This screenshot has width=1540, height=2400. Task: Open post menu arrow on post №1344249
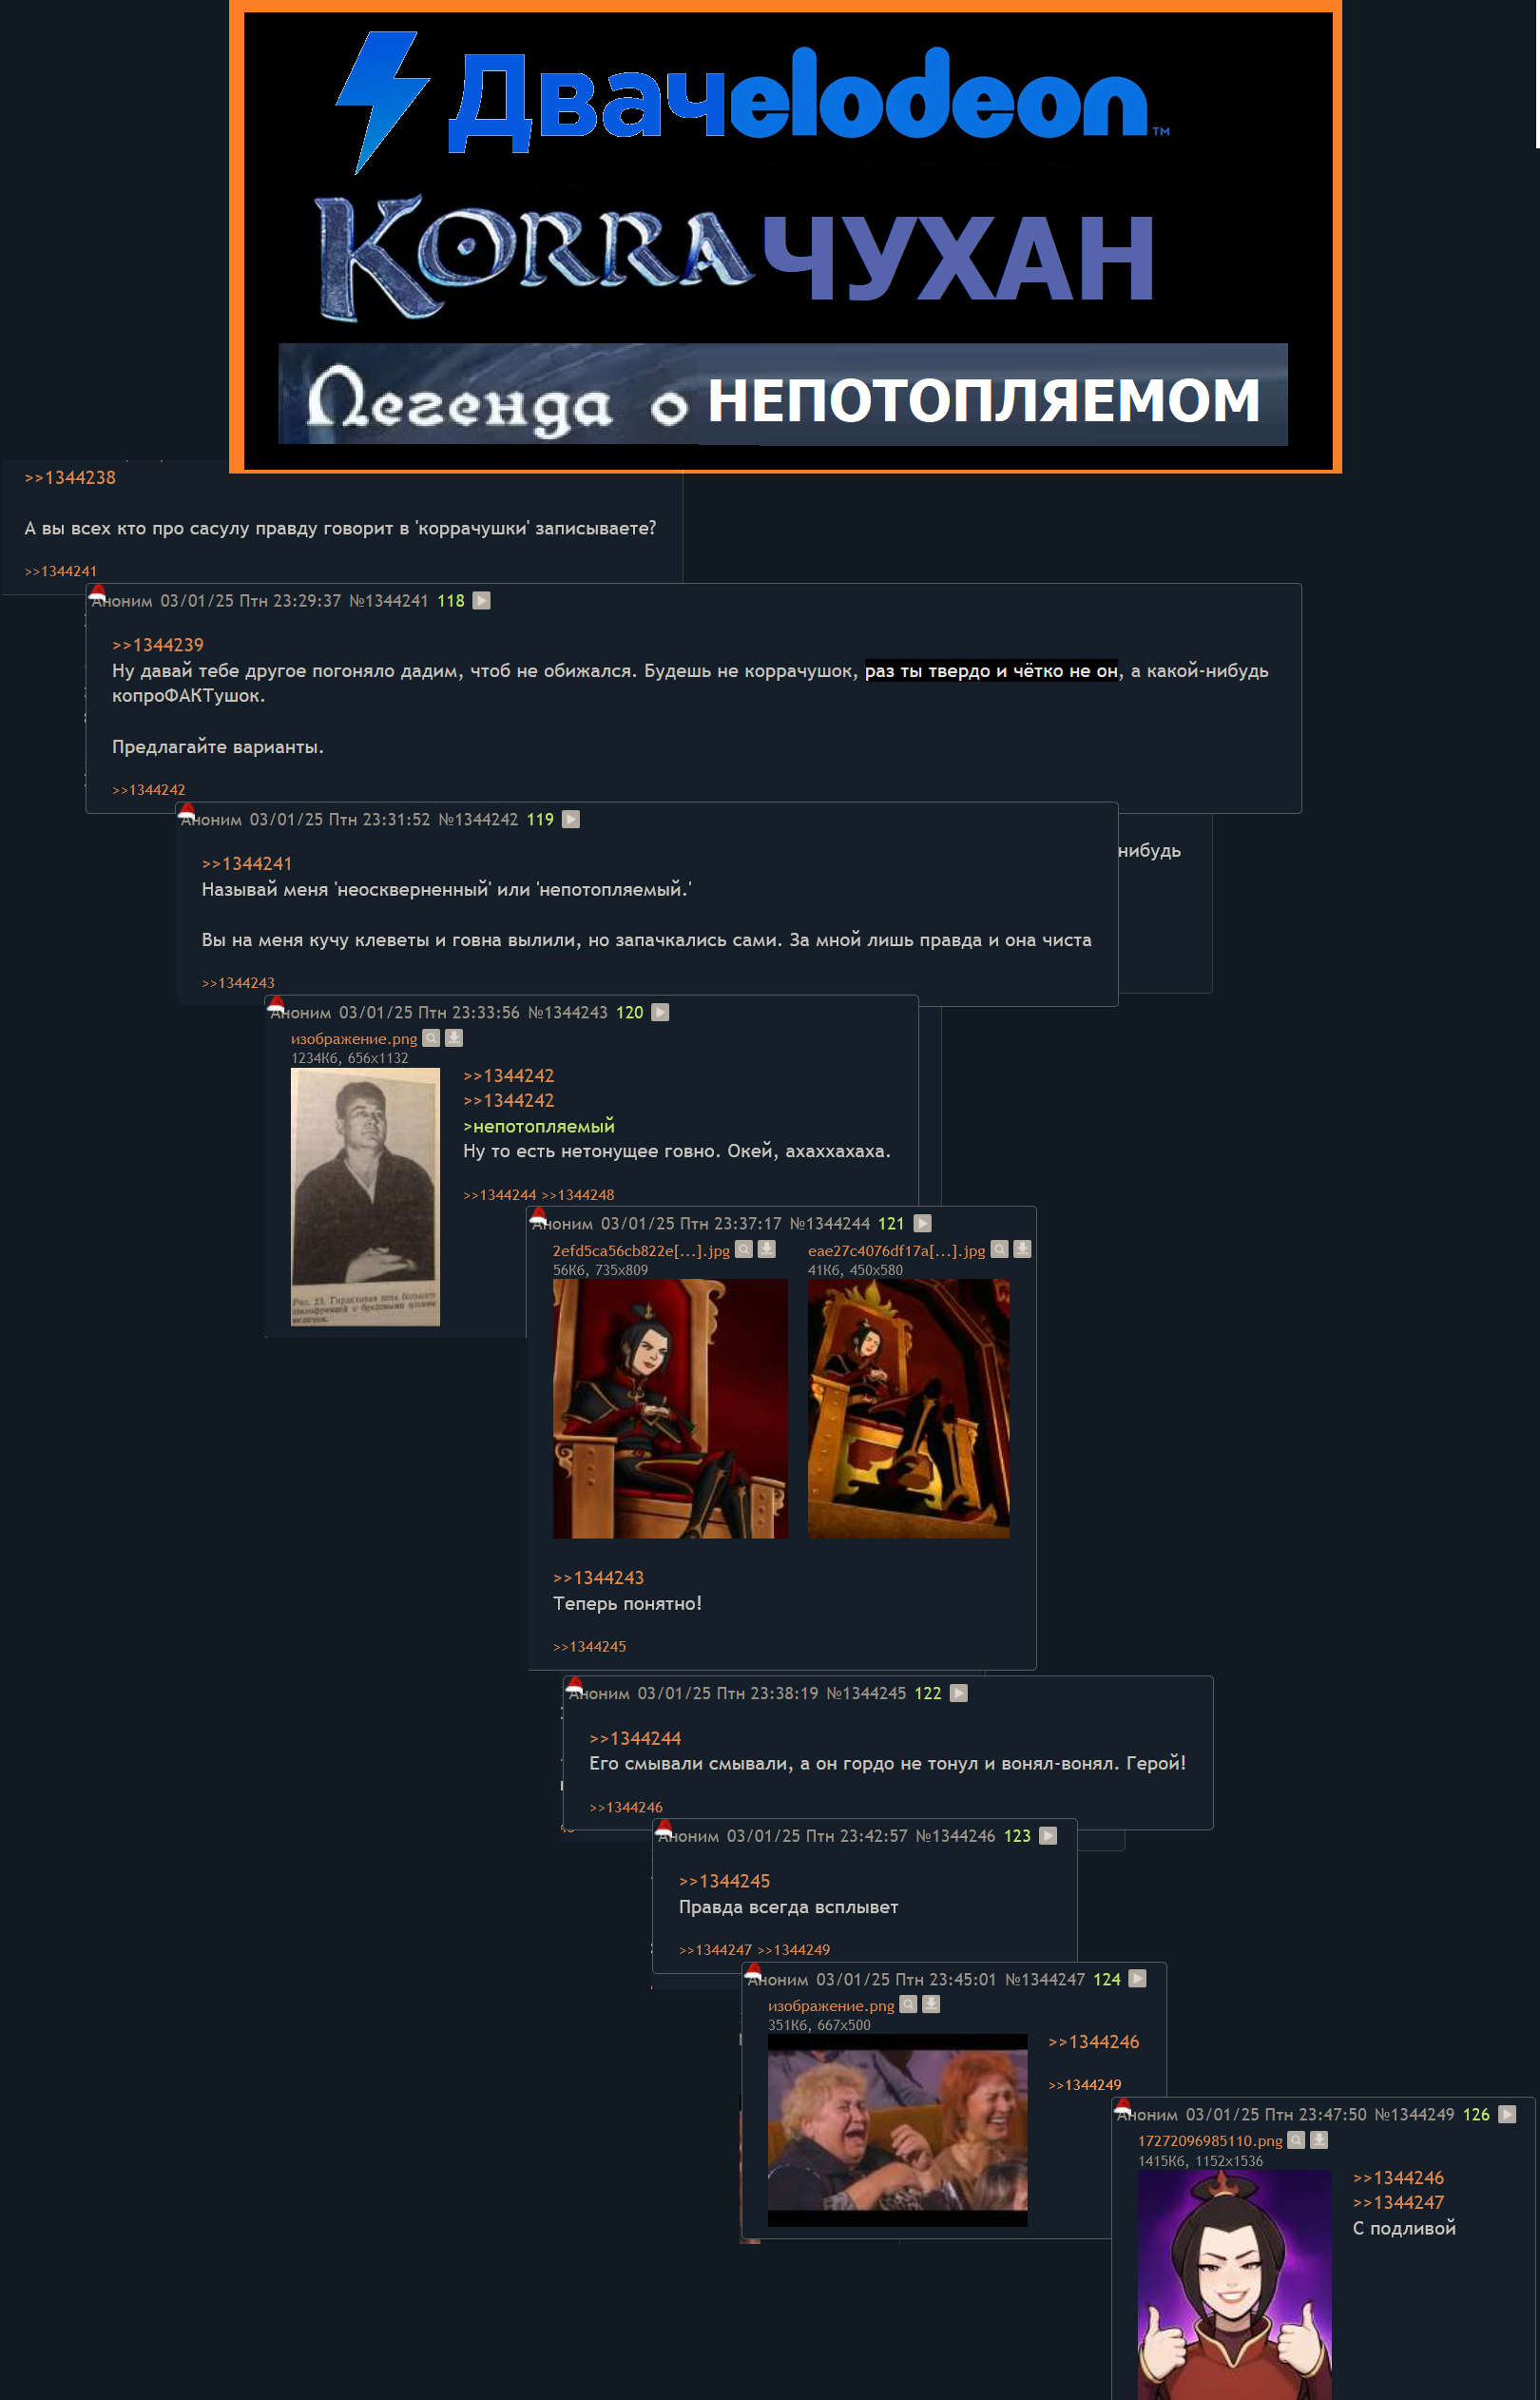click(1507, 2114)
